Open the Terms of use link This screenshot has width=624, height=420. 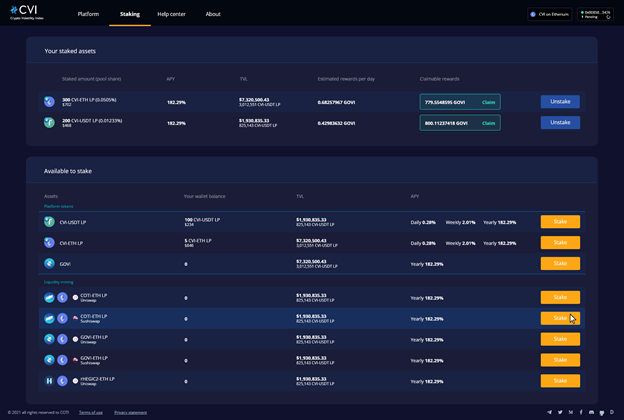pos(91,412)
